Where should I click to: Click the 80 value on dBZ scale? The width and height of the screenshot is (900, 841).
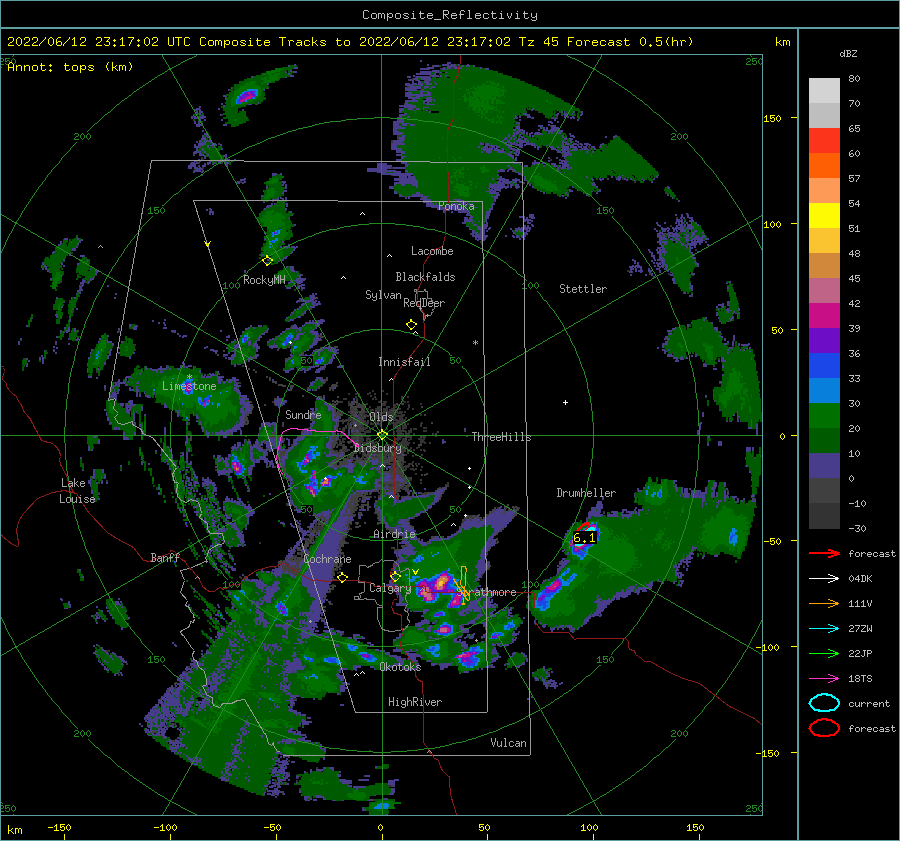pos(854,79)
